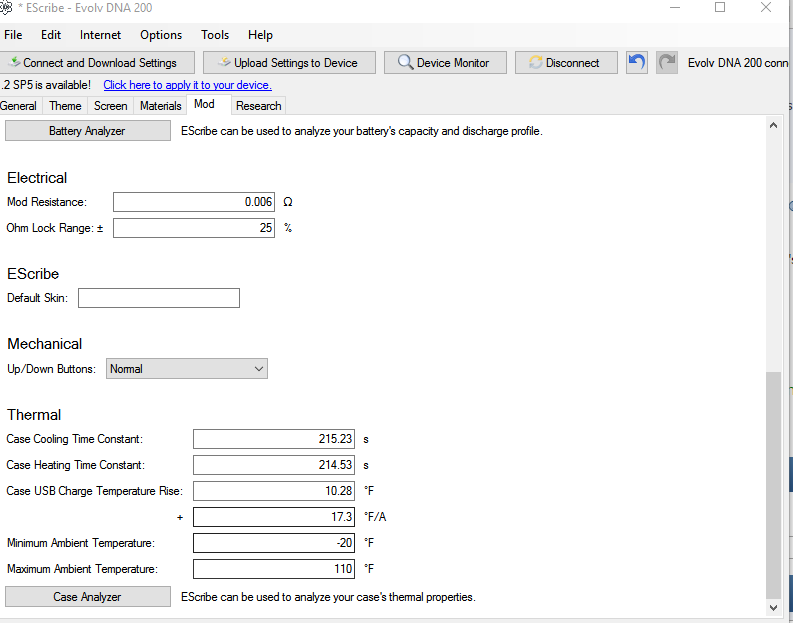This screenshot has width=793, height=623.
Task: Focus the Default Skin text field
Action: pyautogui.click(x=159, y=298)
